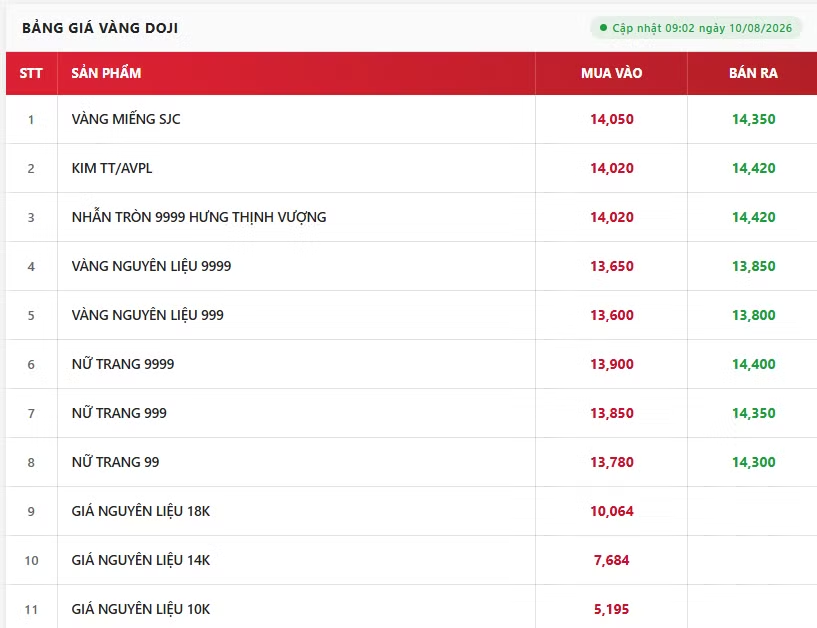Click sell price 14,420 for NHẪN TRÒN 9999
This screenshot has height=628, width=817.
(753, 217)
